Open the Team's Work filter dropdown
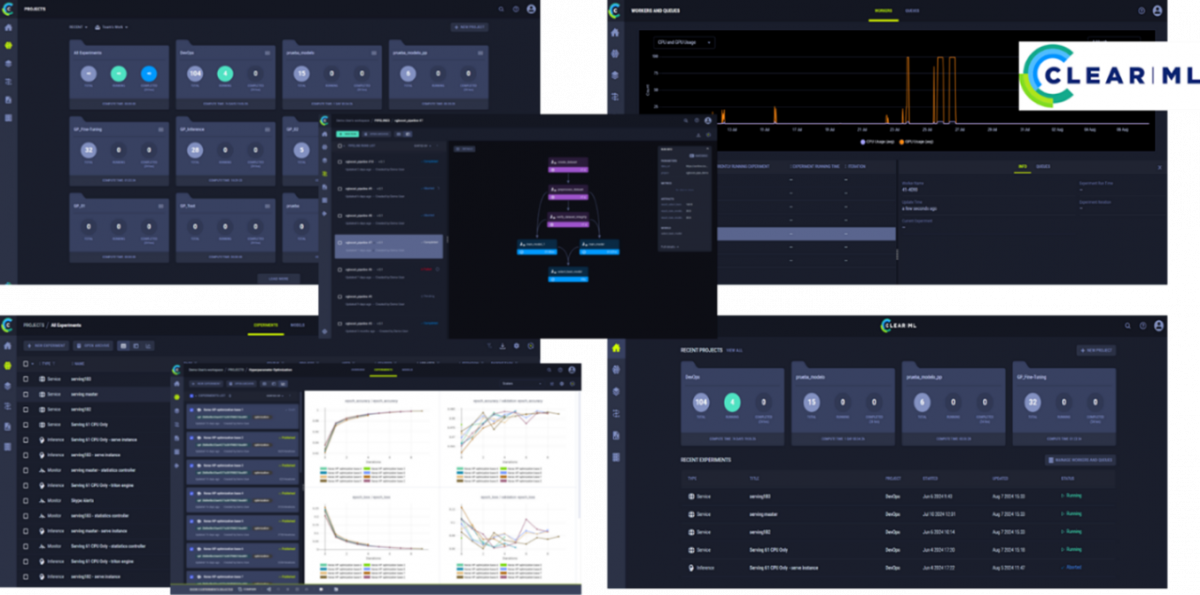 111,27
